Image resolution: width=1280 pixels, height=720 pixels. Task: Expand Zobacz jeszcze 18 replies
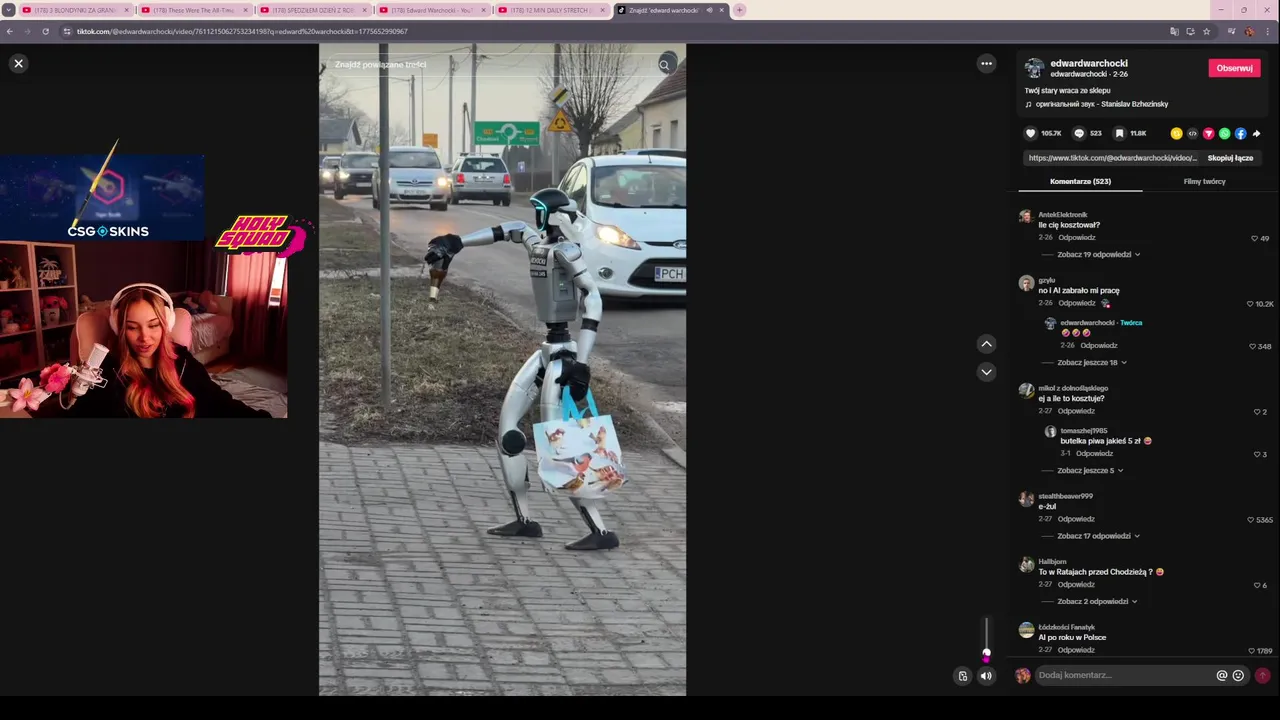[1092, 362]
